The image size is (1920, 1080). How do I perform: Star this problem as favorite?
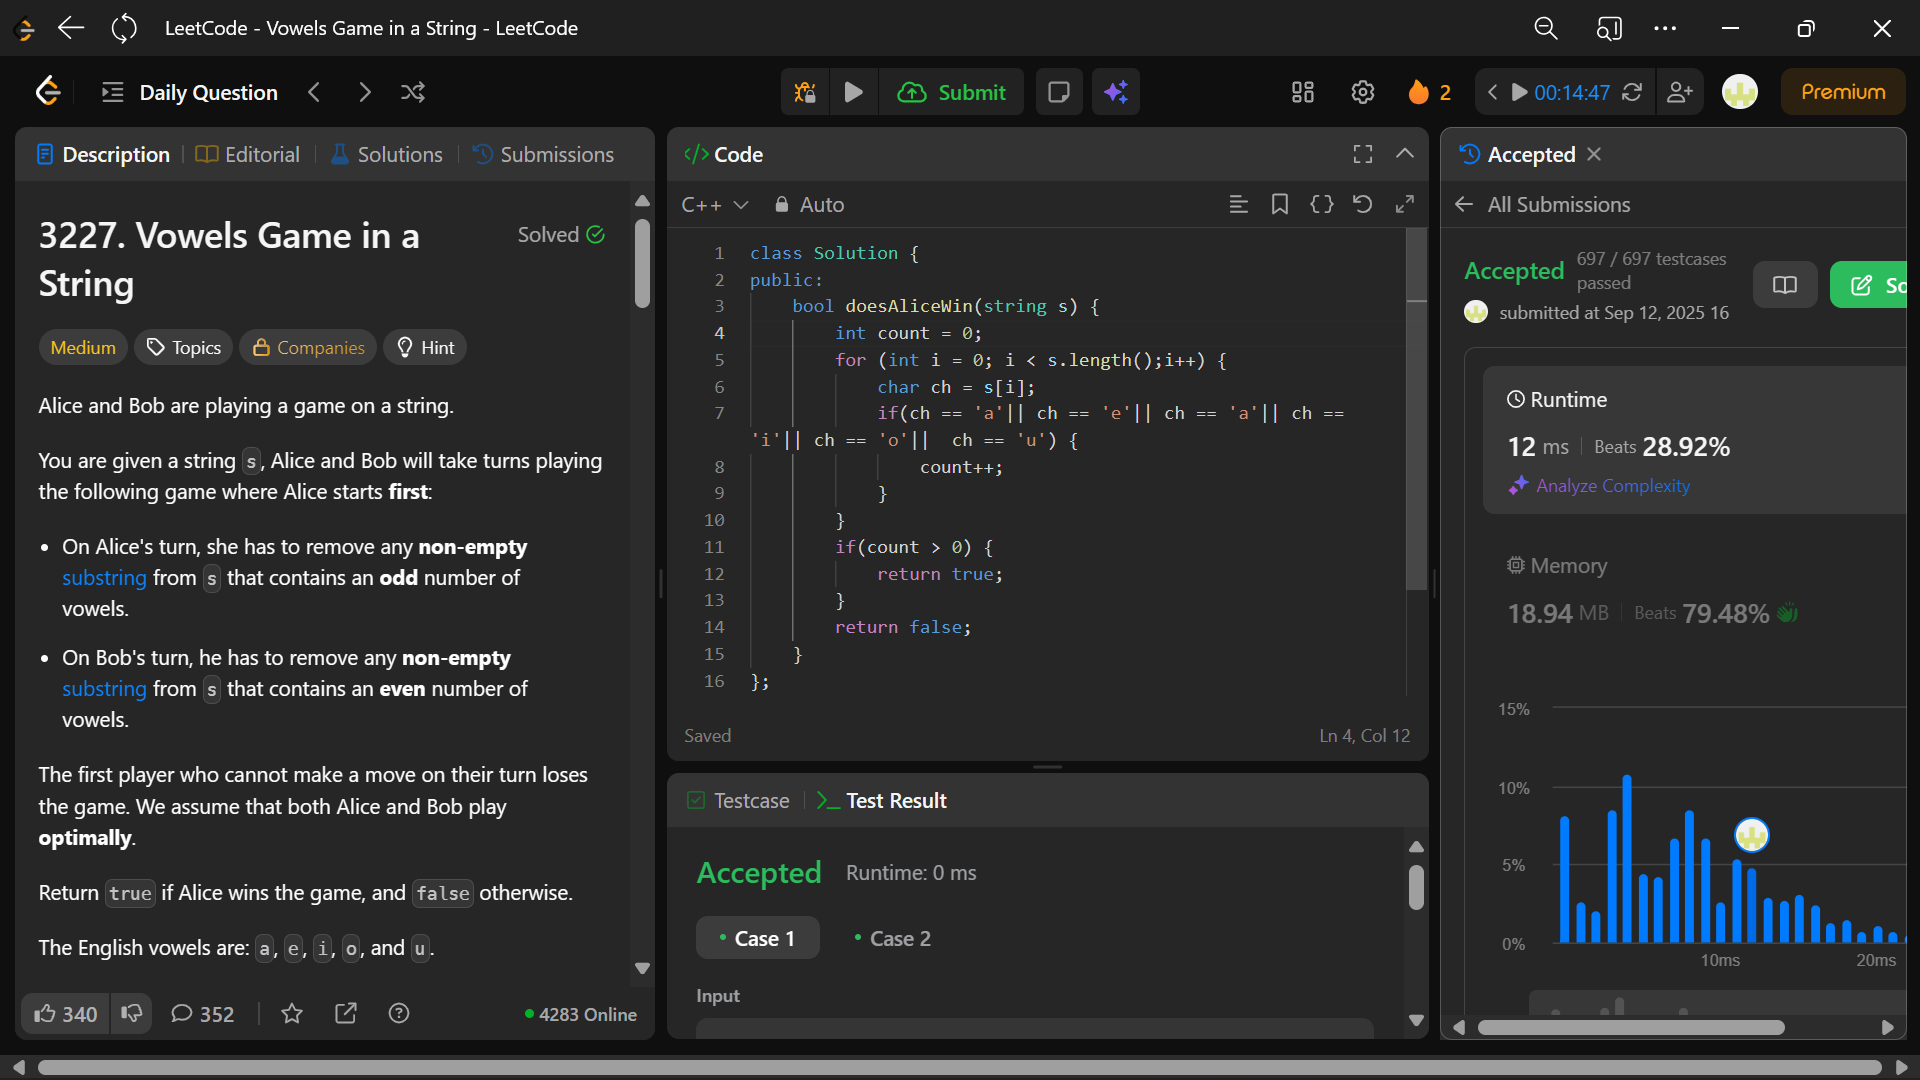(292, 1014)
